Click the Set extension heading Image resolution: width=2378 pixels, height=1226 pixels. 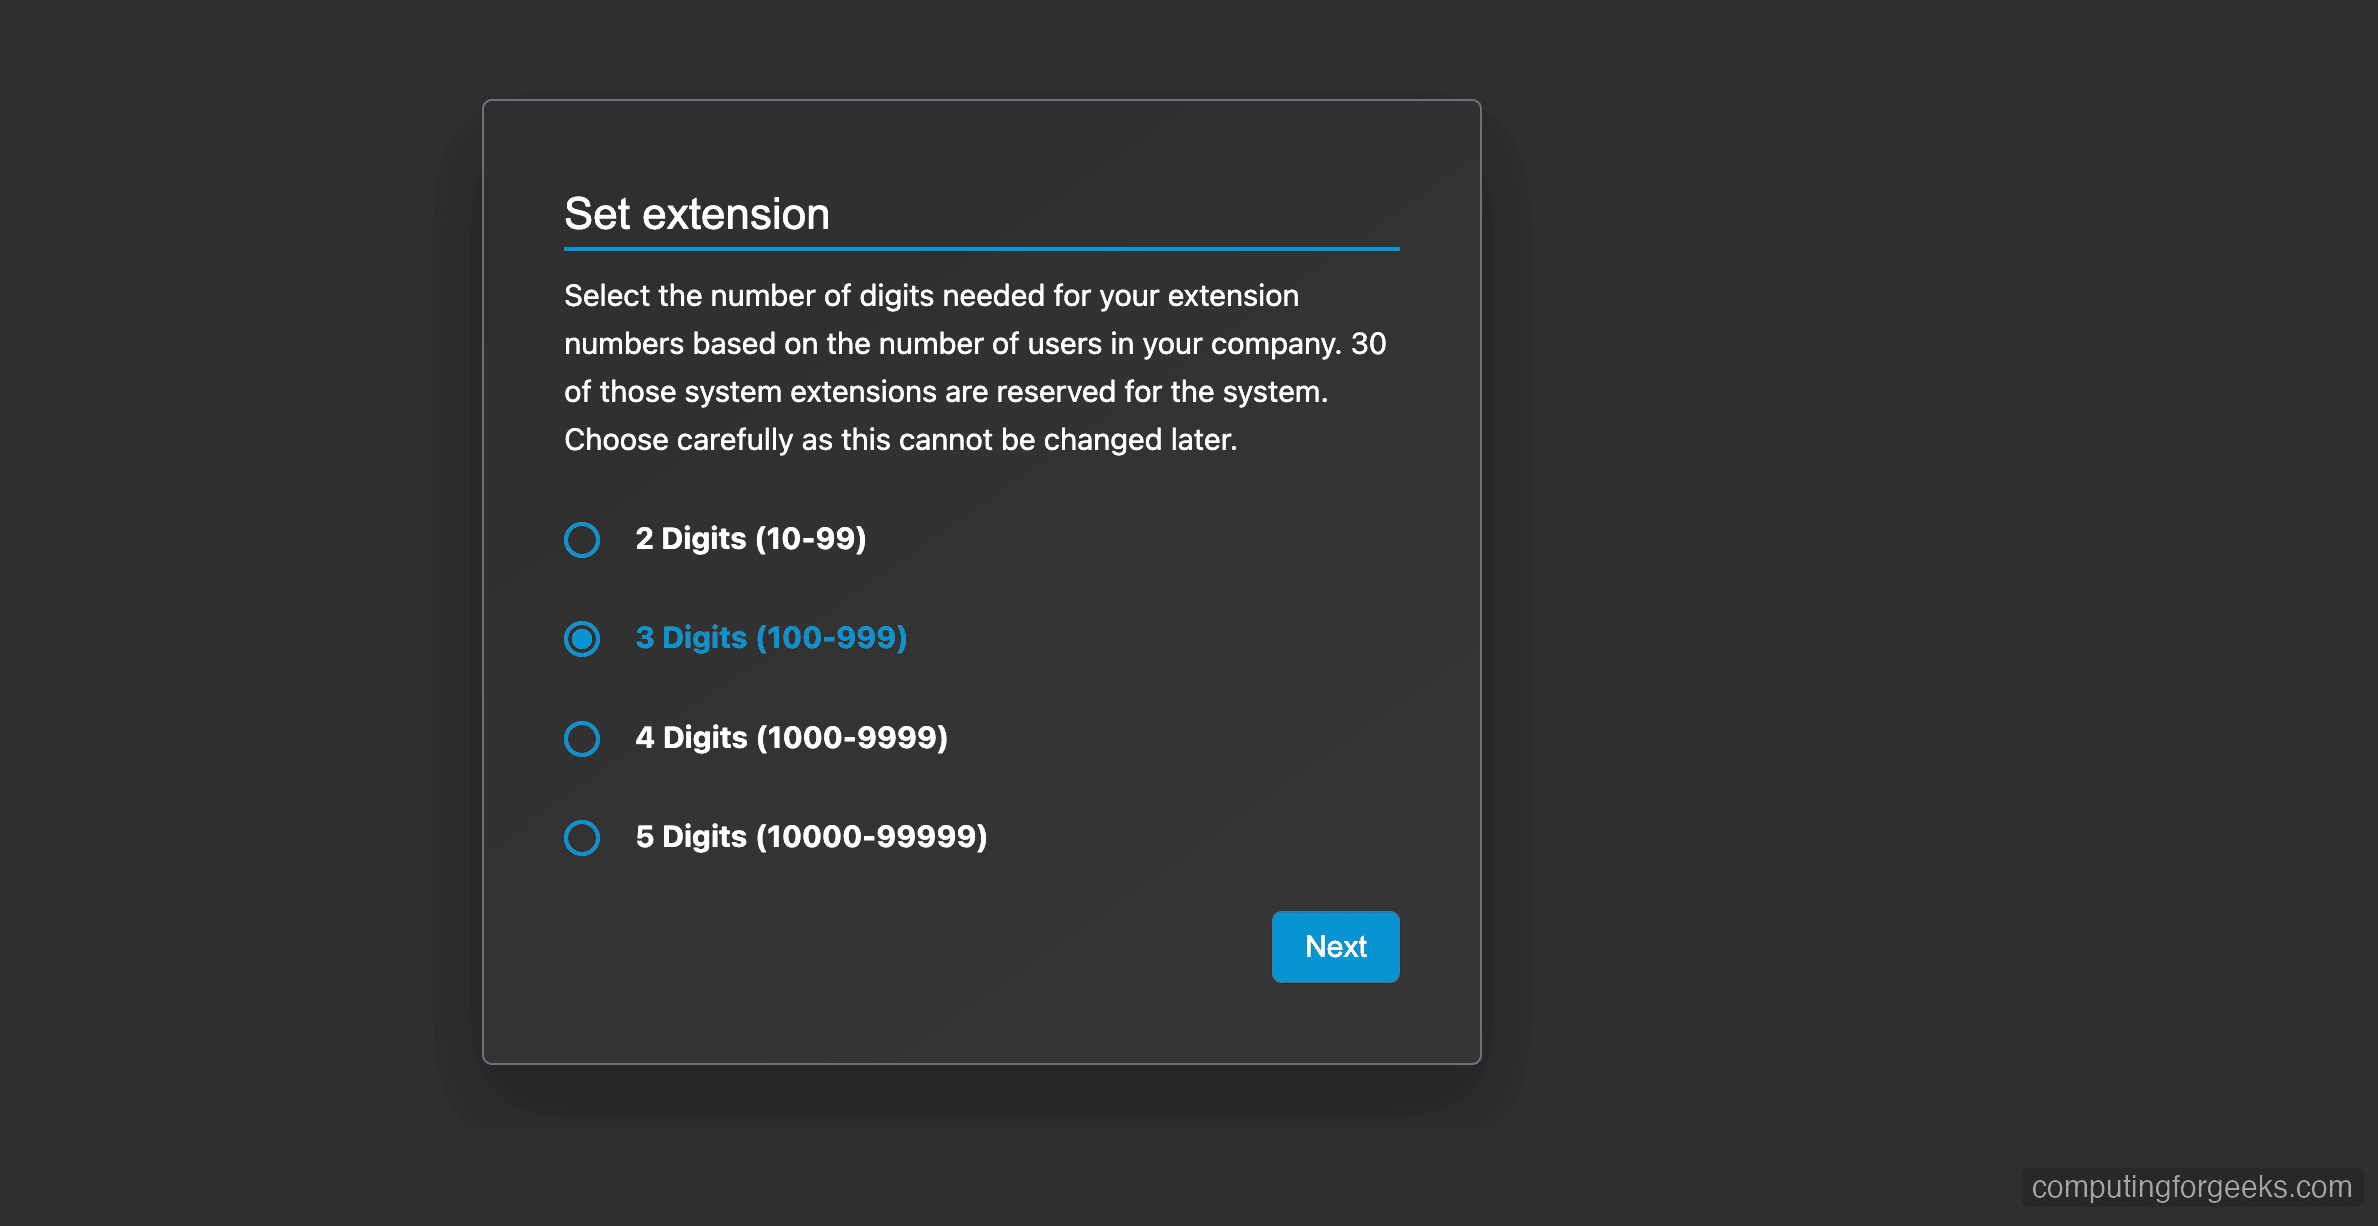[x=696, y=213]
